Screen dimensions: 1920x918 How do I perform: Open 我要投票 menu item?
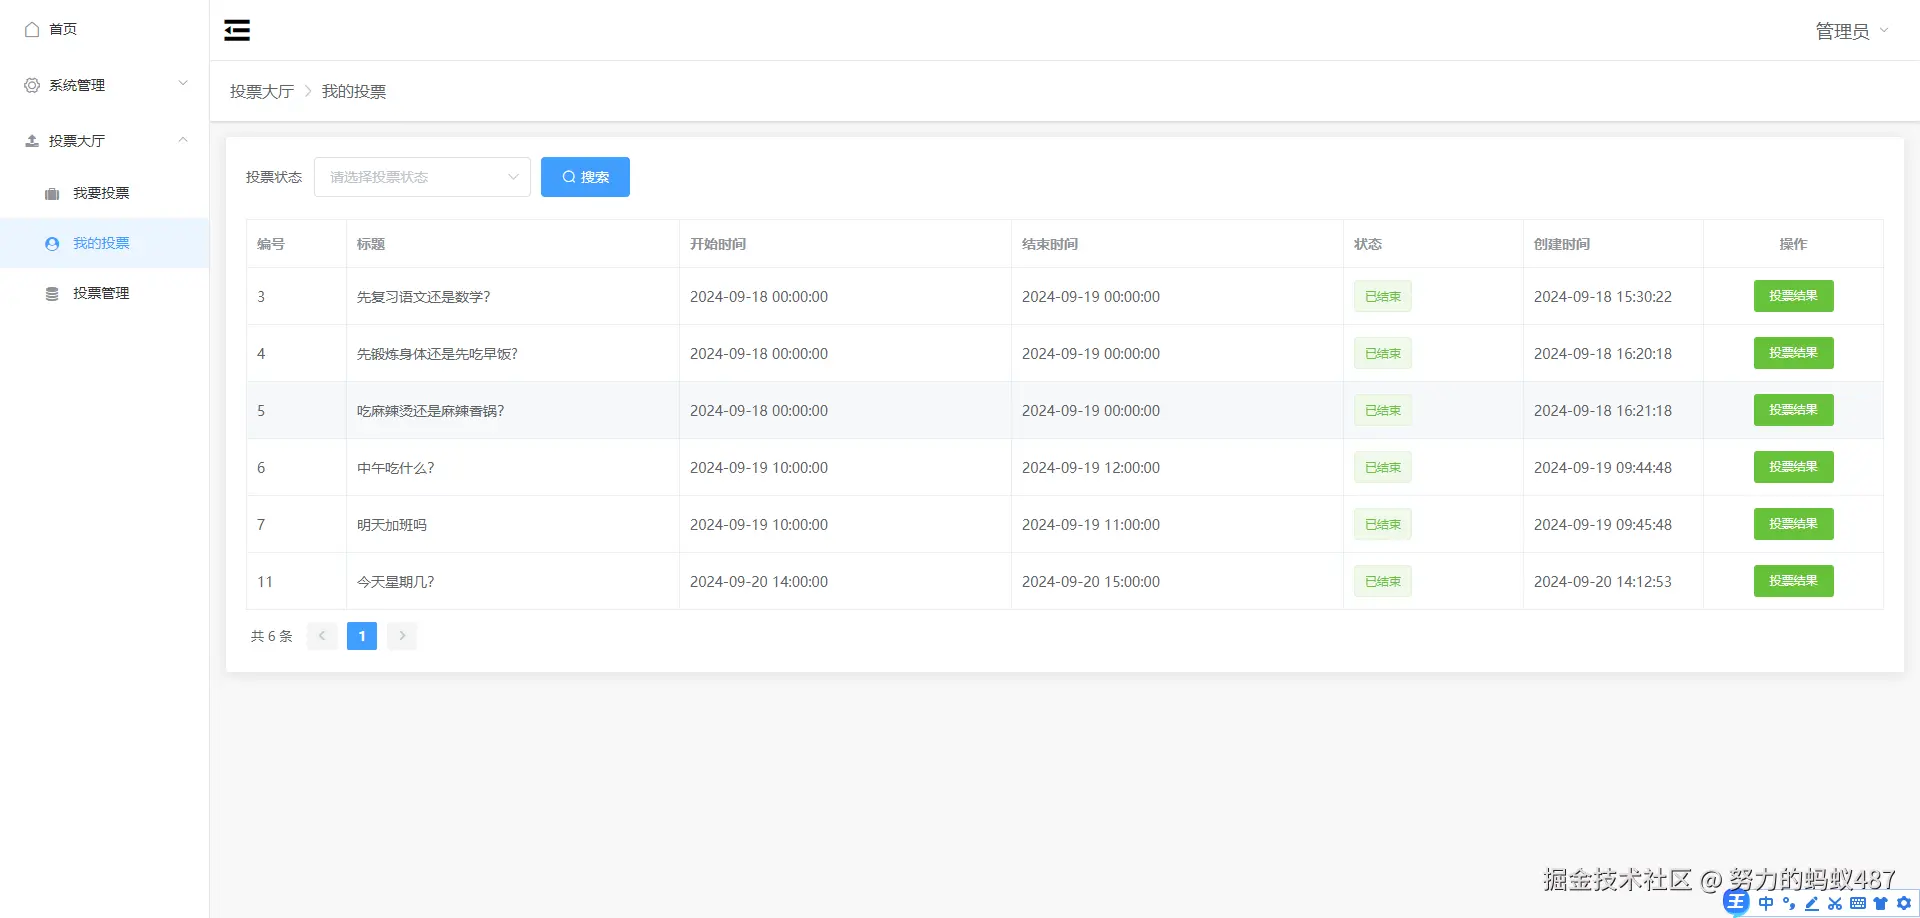tap(104, 193)
